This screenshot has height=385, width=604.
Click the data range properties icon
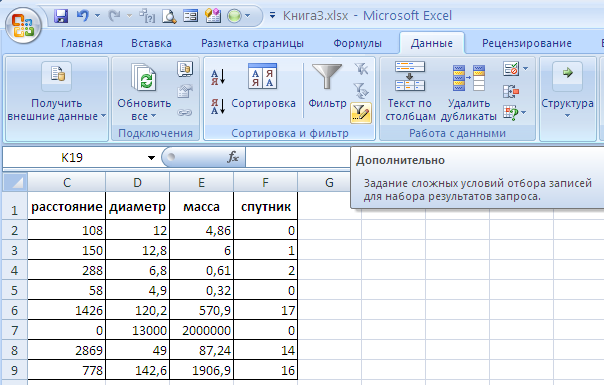coord(185,92)
